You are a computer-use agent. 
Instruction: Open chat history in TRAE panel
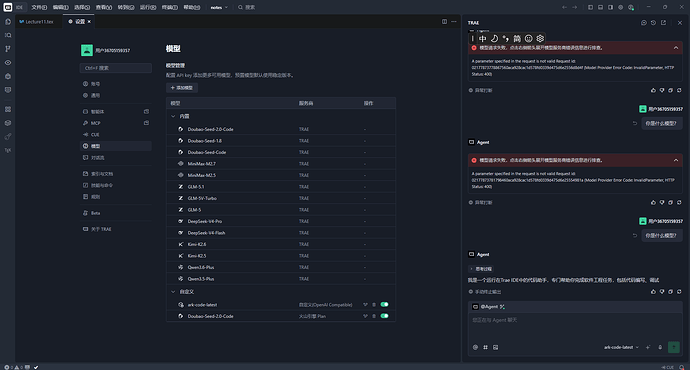pyautogui.click(x=653, y=22)
